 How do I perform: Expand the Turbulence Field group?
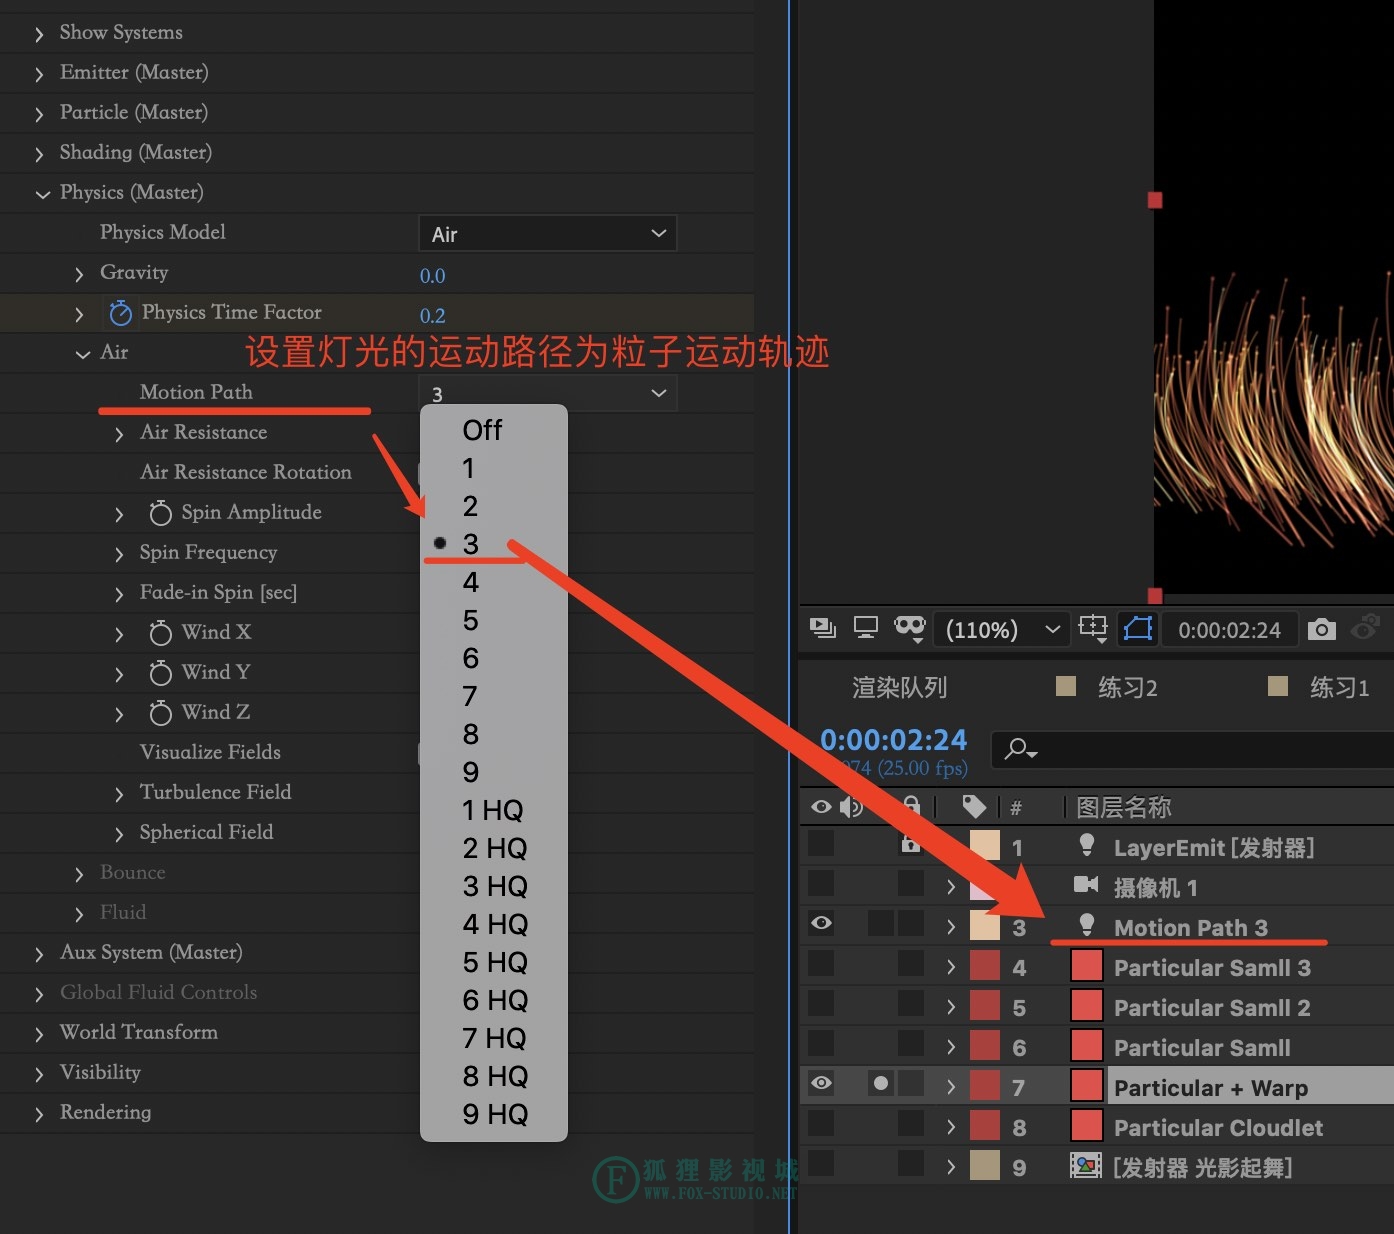pyautogui.click(x=119, y=794)
